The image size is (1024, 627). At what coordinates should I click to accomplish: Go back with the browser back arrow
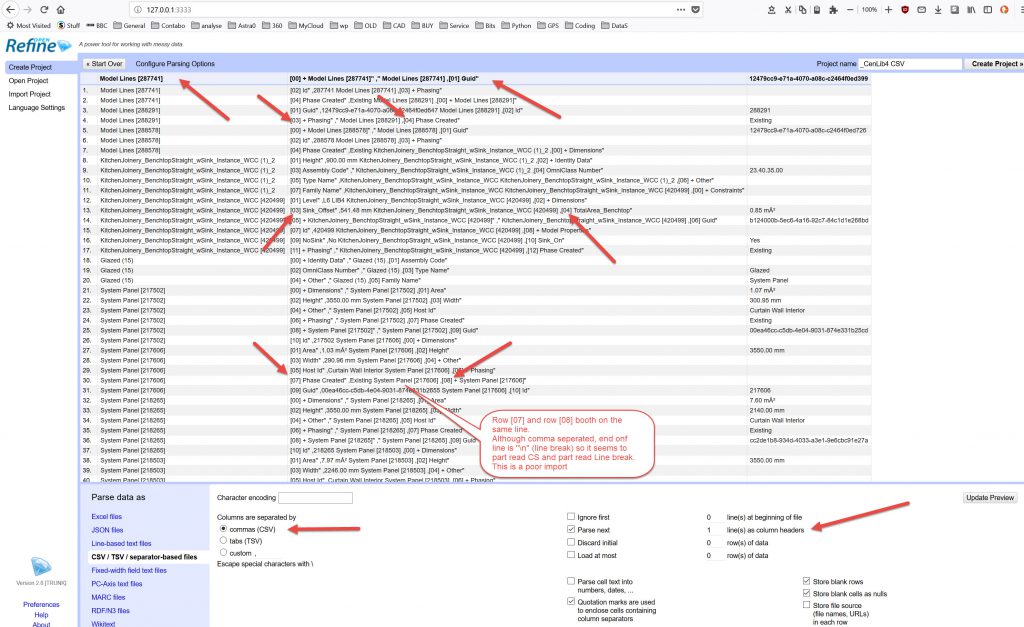coord(9,9)
